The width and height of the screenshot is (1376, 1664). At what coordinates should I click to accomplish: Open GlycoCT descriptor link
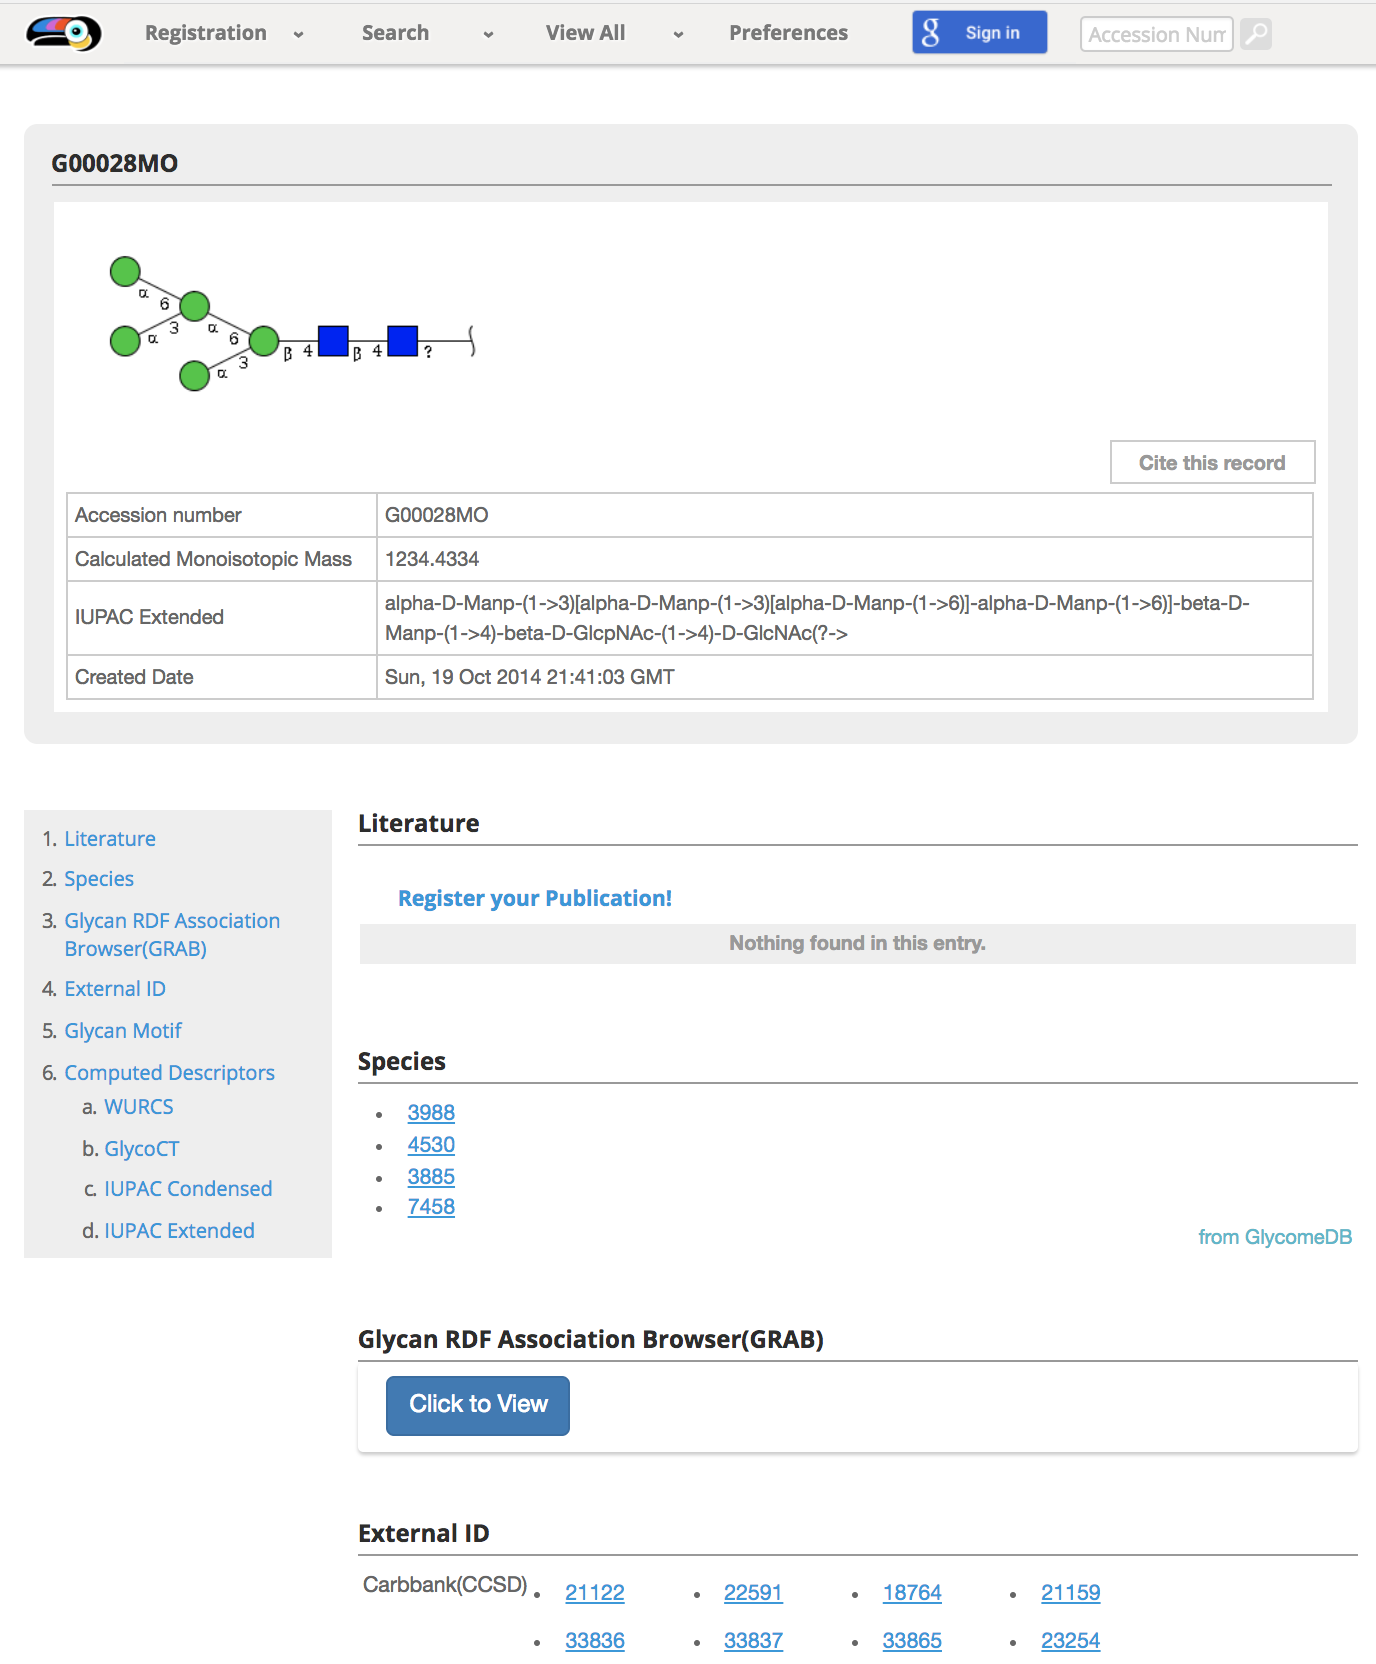[x=142, y=1149]
